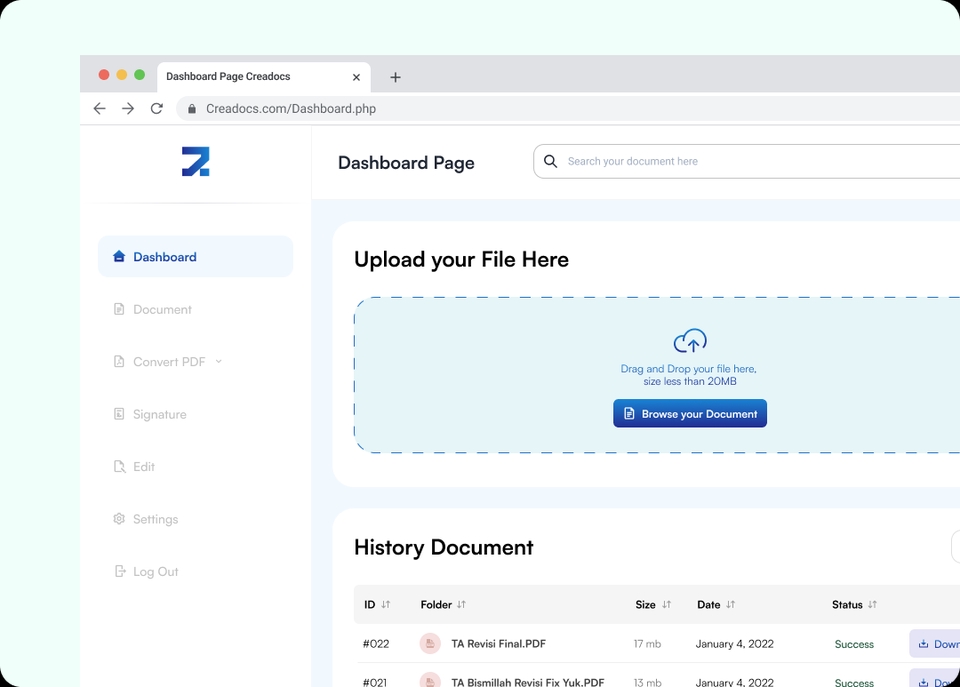
Task: Go back with the browser back arrow
Action: [x=99, y=108]
